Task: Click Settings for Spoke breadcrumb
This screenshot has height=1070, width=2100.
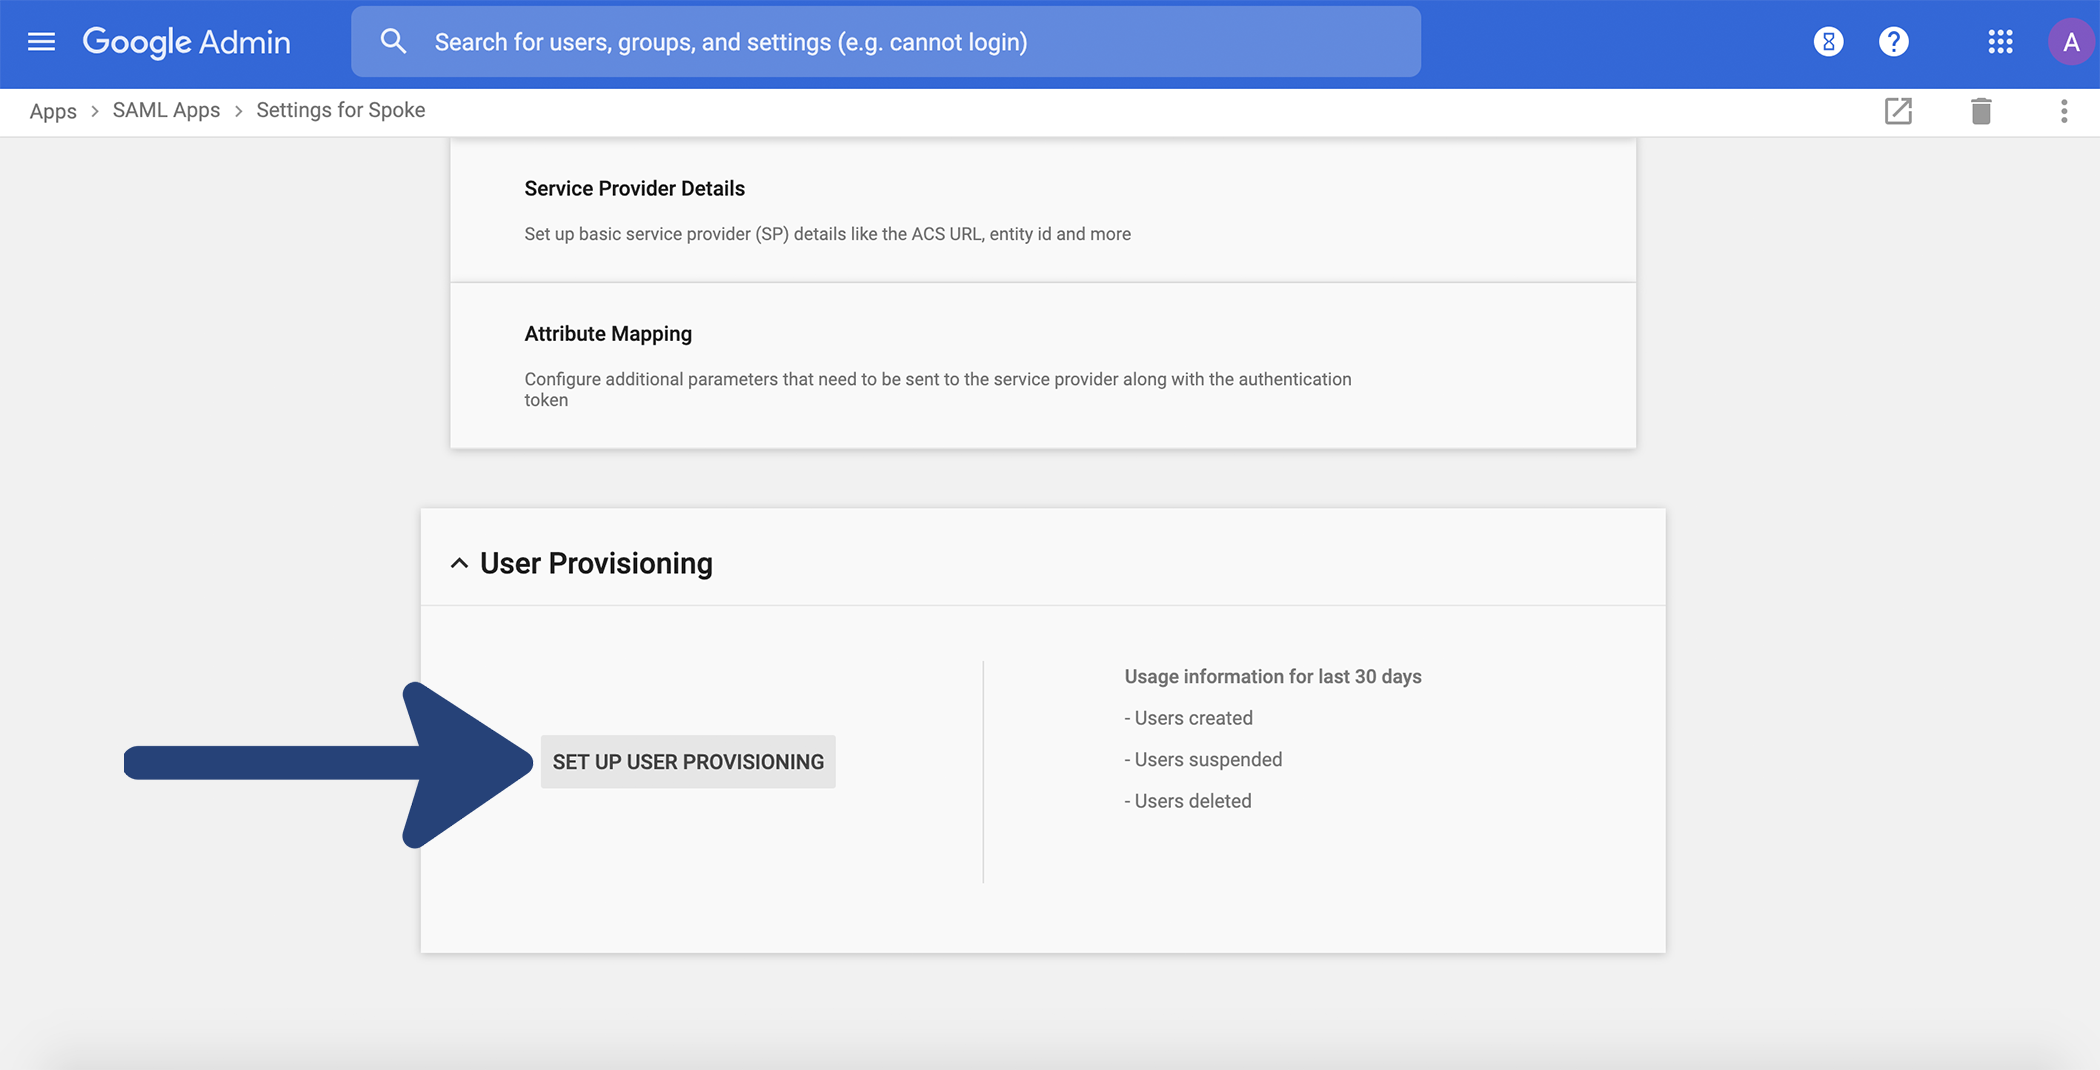Action: 341,110
